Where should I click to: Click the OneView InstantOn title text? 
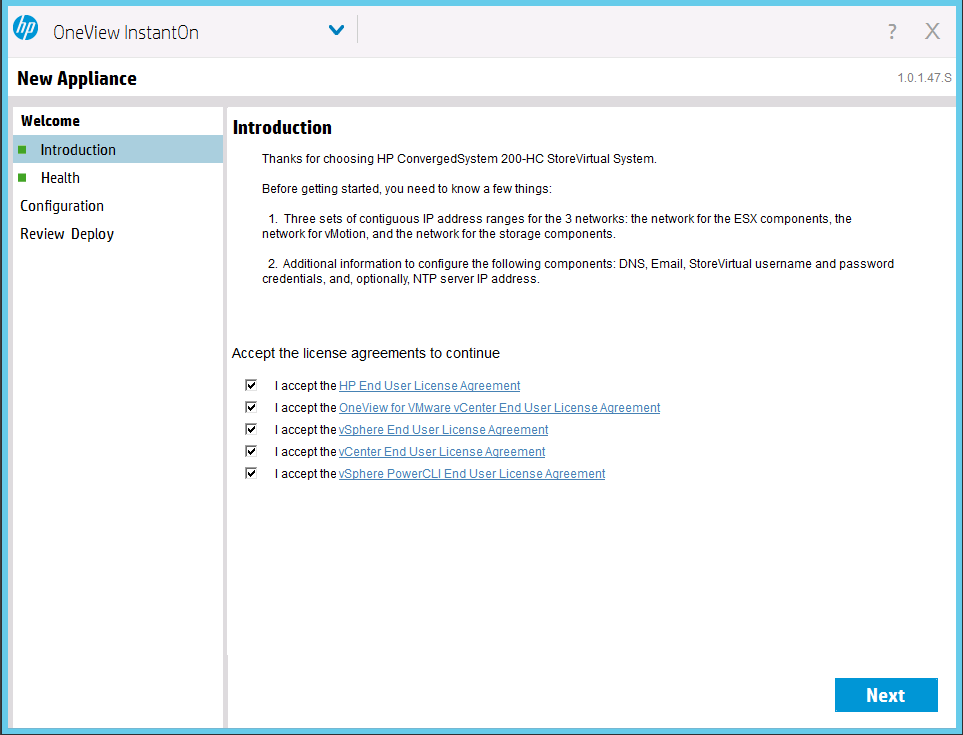(x=126, y=32)
